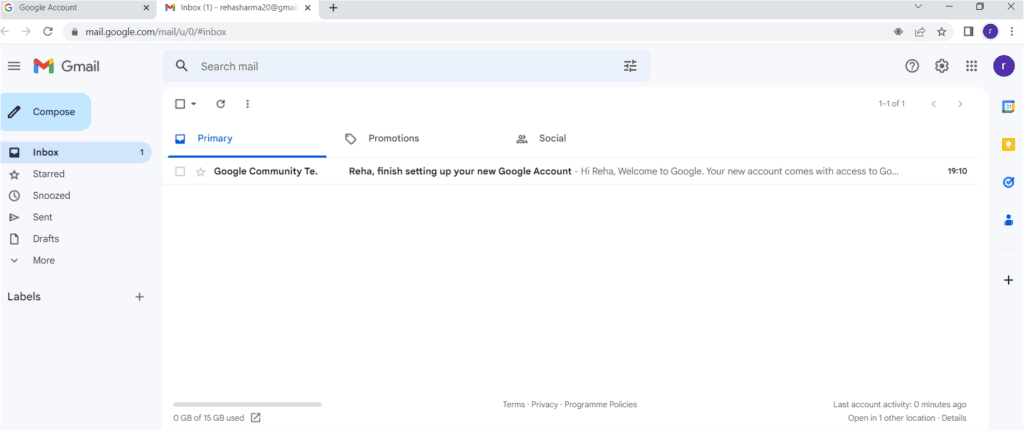Open Chrome profile avatar in toolbar
Screen dimensions: 1024x431
(x=991, y=31)
